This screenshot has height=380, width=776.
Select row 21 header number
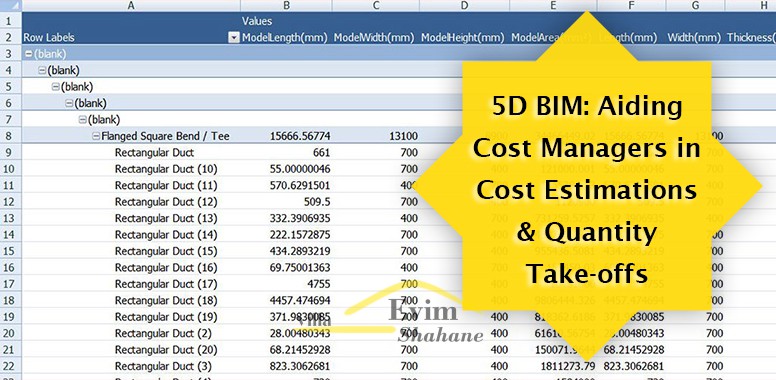10,349
